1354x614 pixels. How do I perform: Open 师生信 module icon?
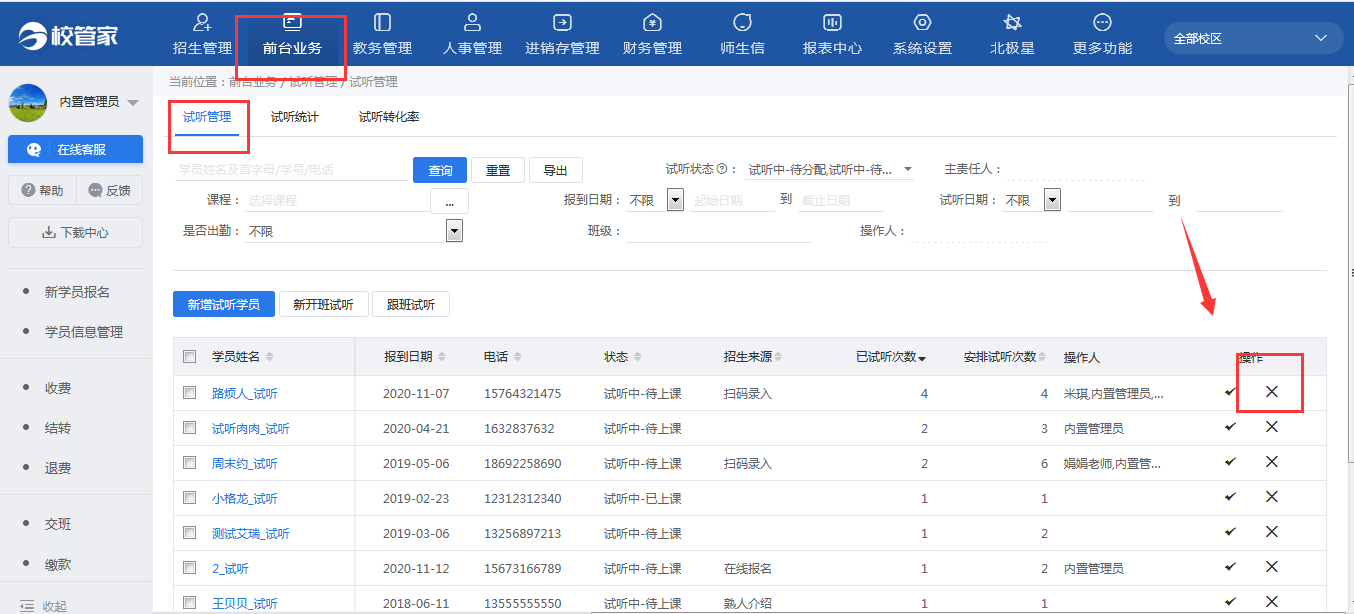coord(742,22)
